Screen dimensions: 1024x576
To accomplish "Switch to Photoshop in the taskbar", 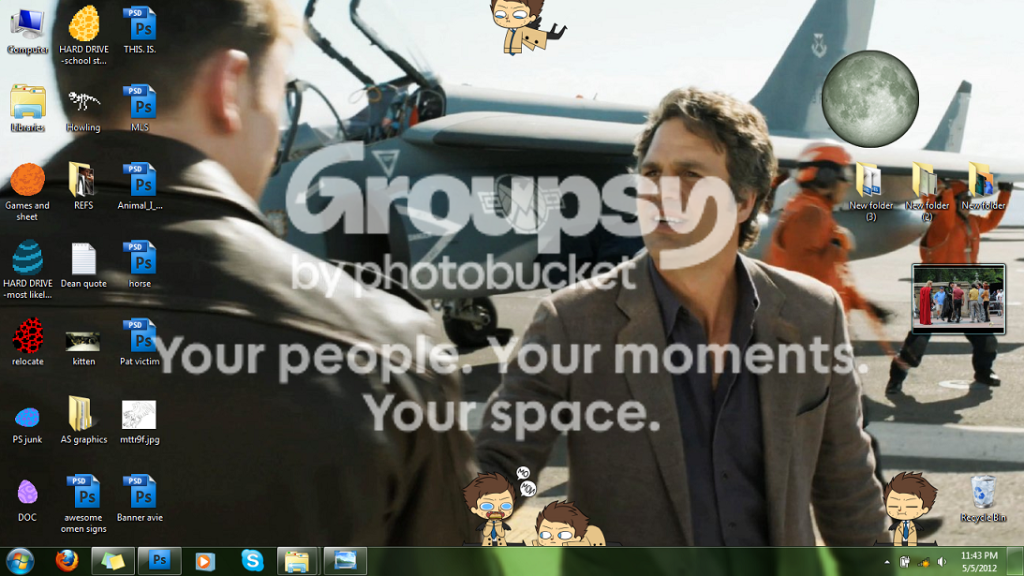I will pos(159,561).
